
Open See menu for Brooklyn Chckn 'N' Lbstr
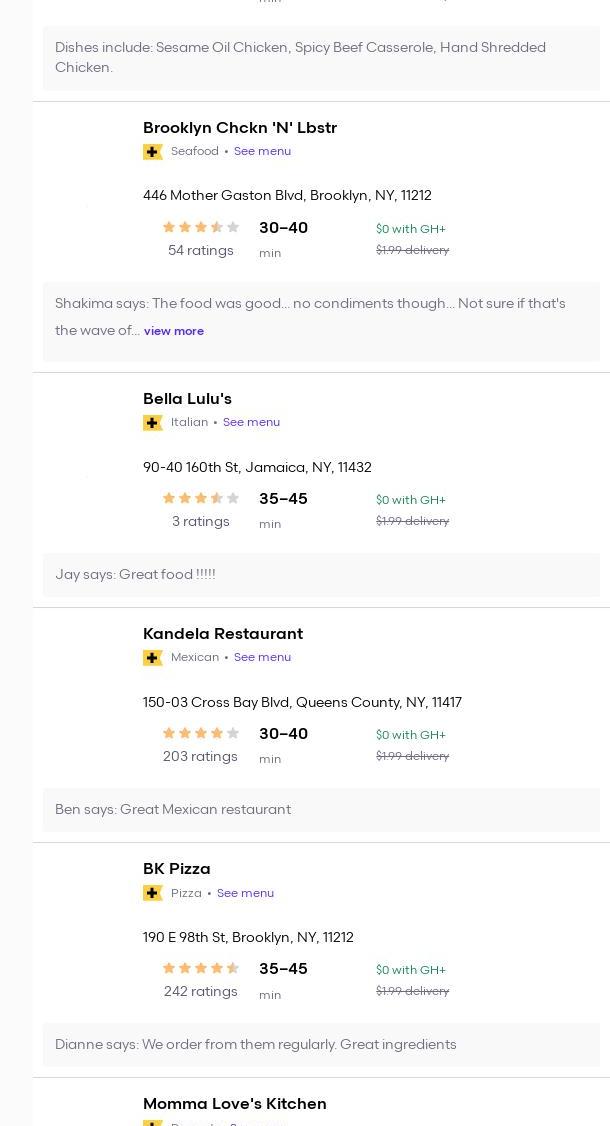262,152
